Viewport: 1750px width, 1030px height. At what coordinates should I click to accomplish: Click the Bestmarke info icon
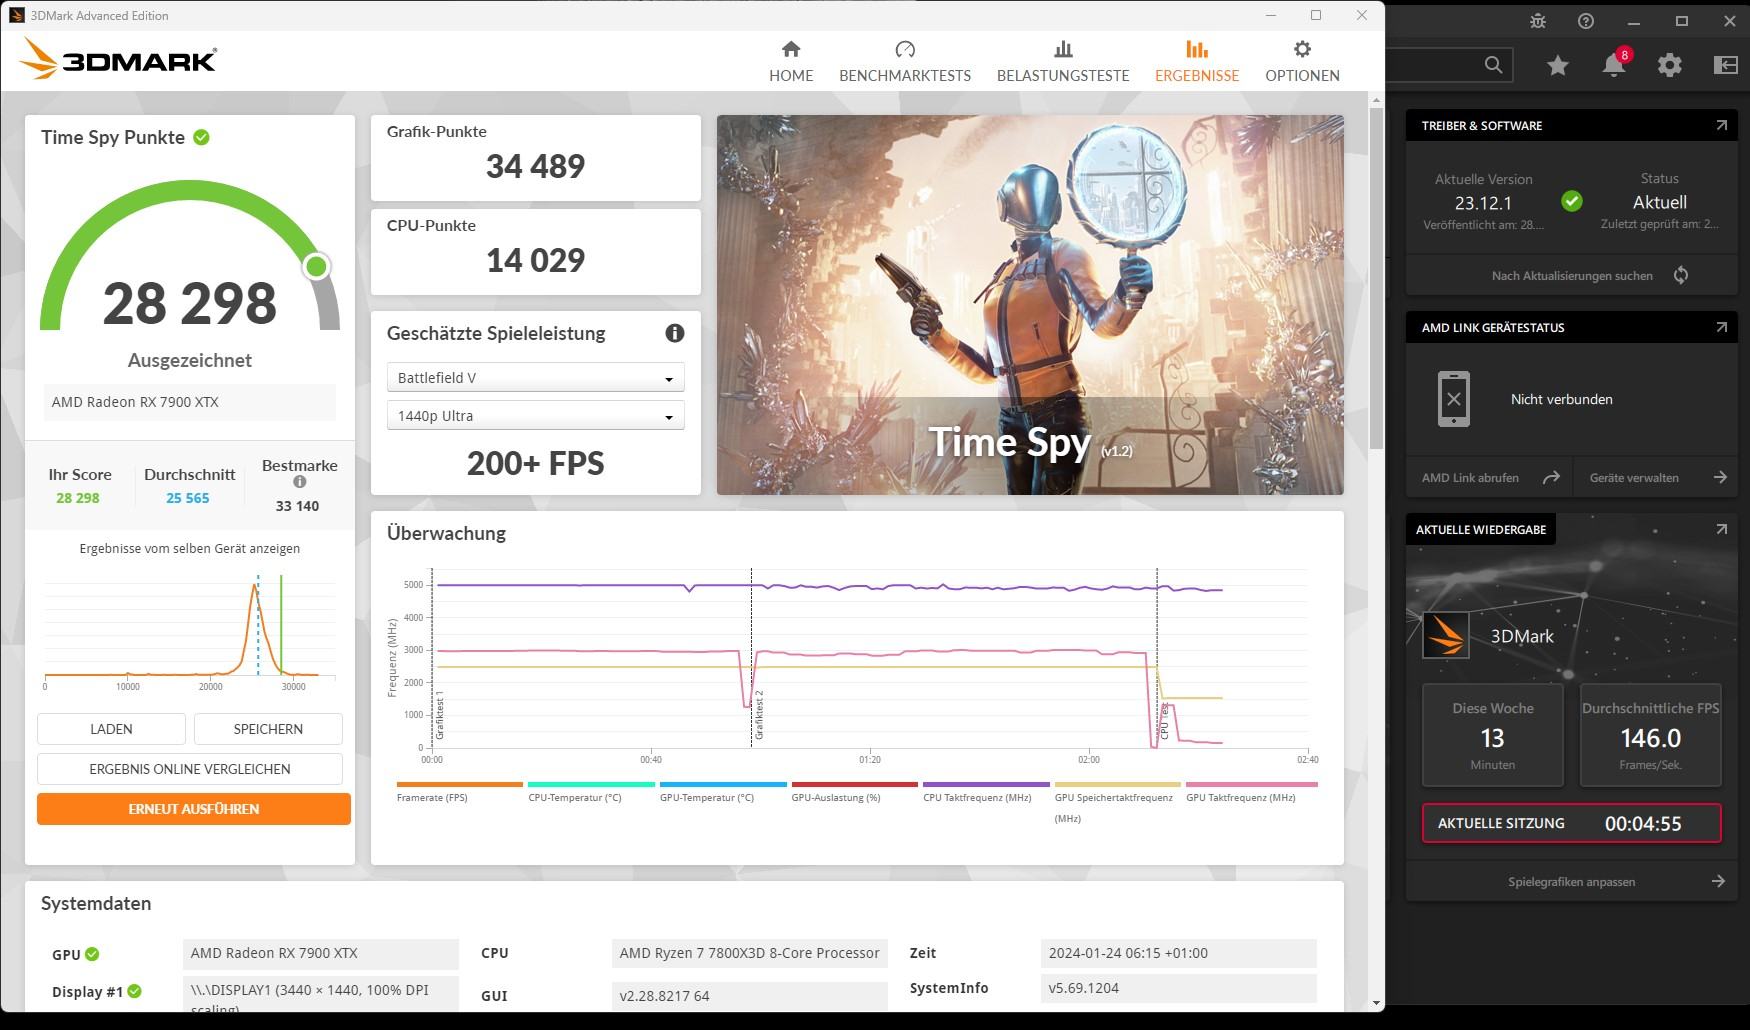pos(299,482)
